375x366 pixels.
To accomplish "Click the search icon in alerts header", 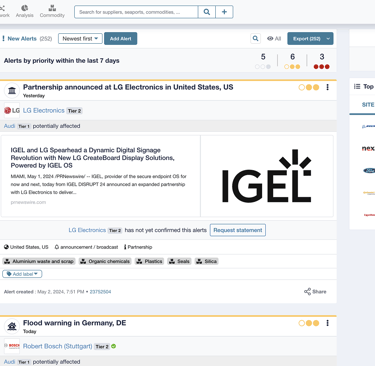I will coord(255,39).
